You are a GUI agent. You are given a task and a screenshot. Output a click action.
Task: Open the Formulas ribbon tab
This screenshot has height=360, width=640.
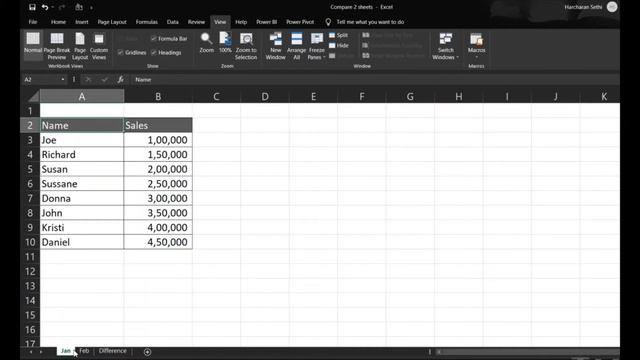(x=147, y=22)
